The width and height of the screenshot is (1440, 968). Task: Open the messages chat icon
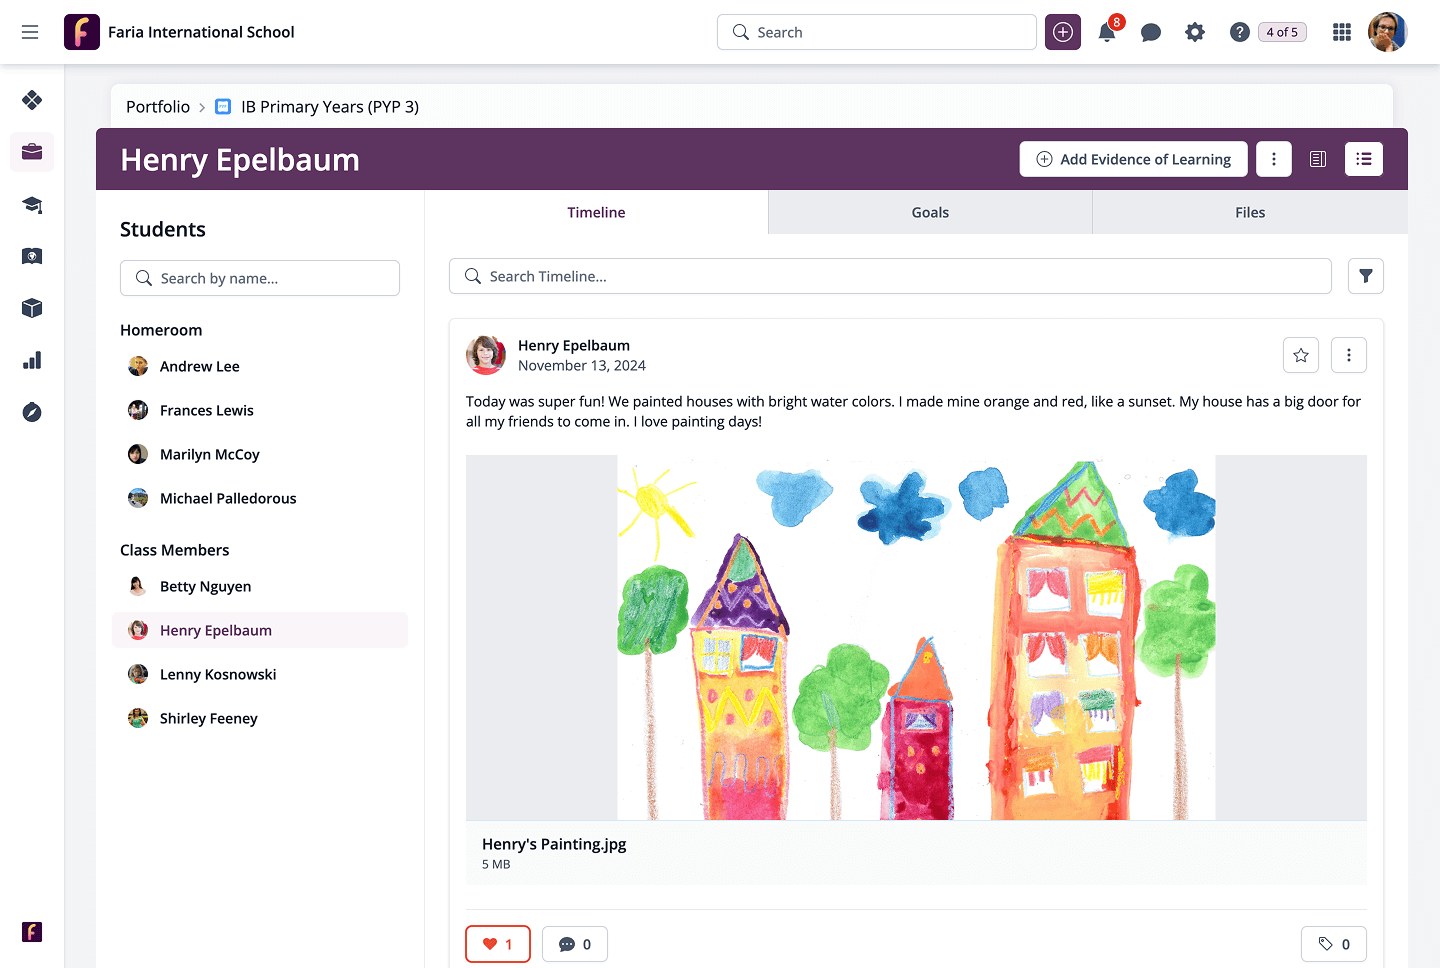(x=1151, y=33)
